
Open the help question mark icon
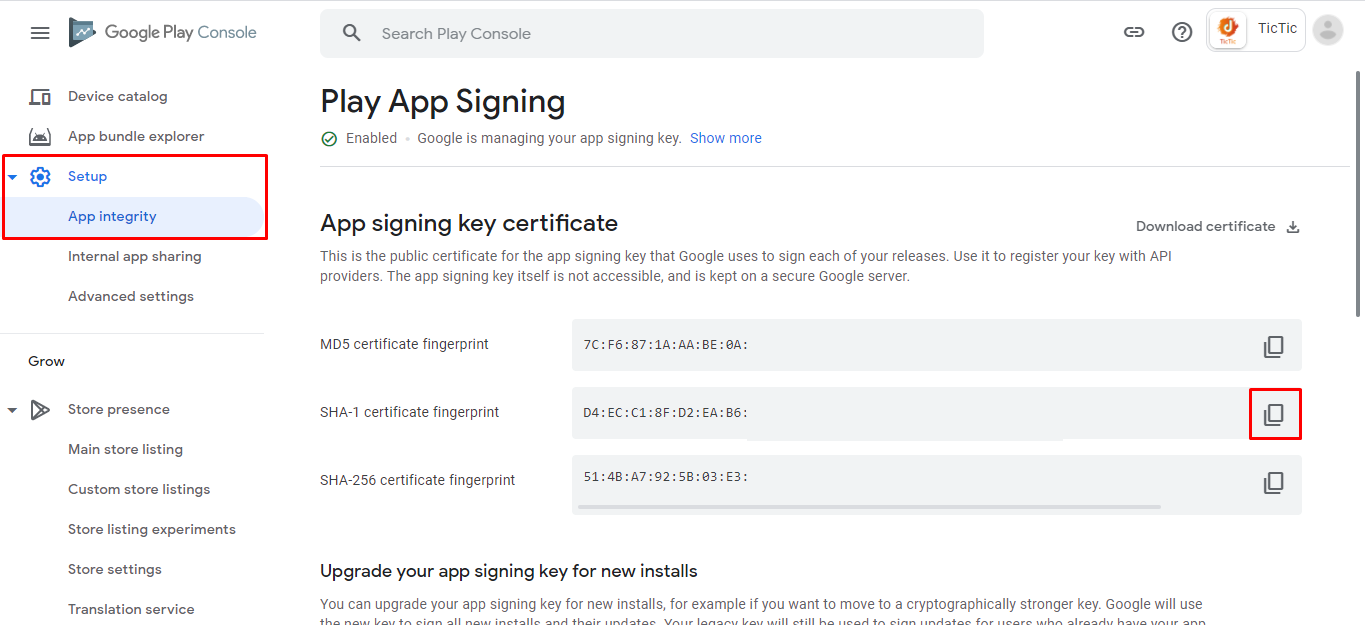(1182, 32)
